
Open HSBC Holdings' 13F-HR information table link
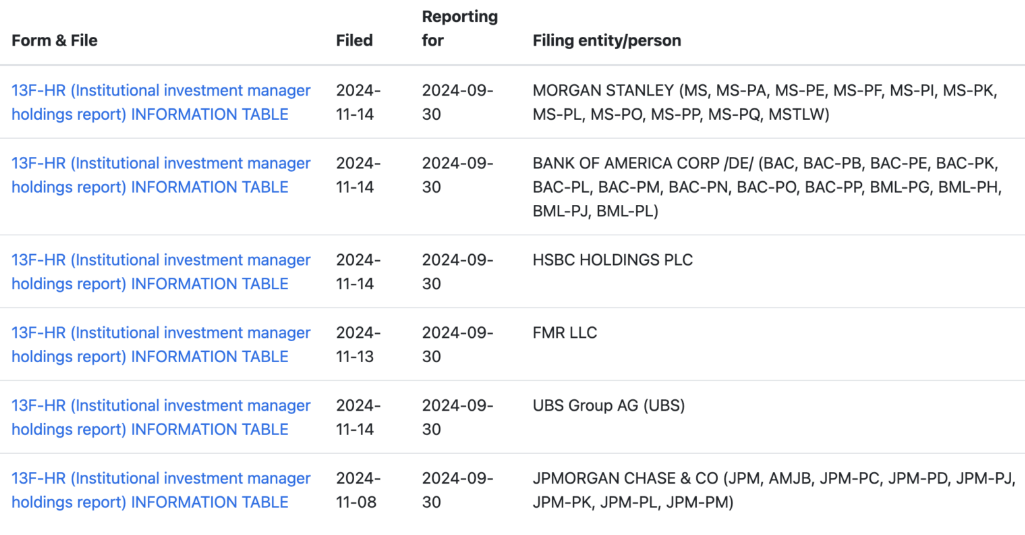[161, 271]
